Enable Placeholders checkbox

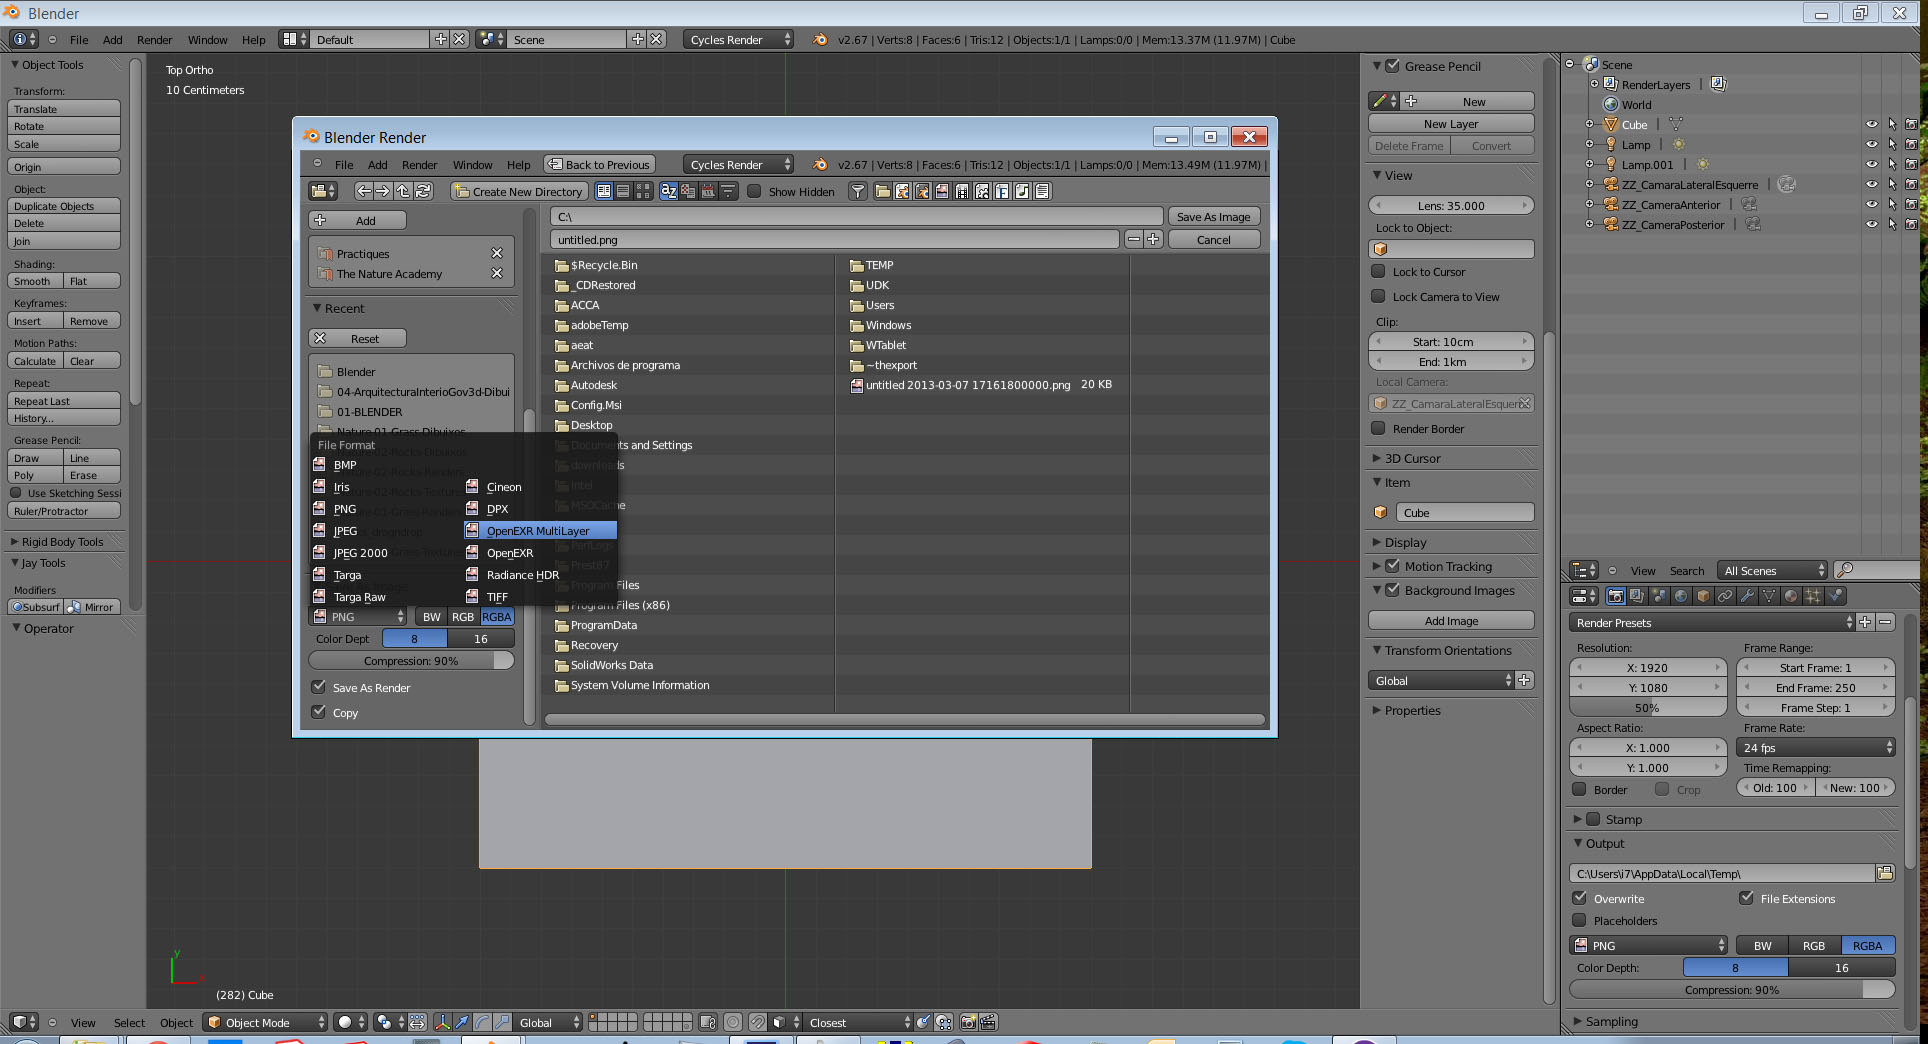(x=1580, y=920)
